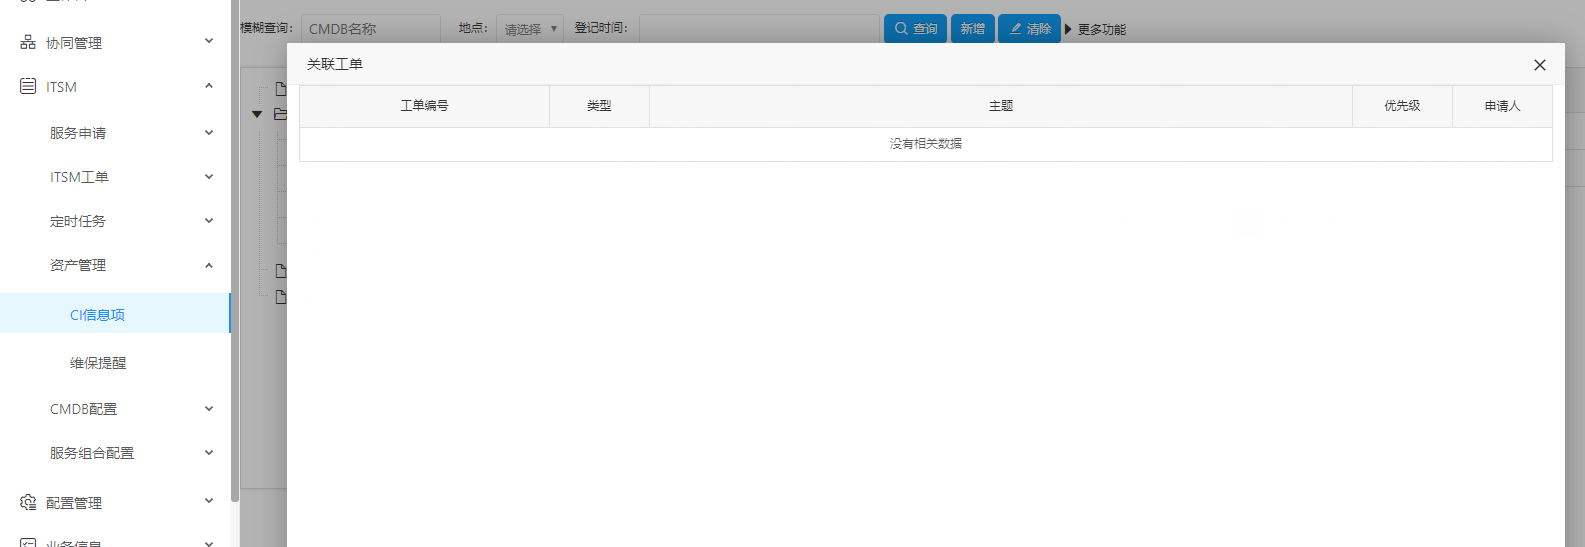Click the 登记时间 date field

click(x=758, y=28)
